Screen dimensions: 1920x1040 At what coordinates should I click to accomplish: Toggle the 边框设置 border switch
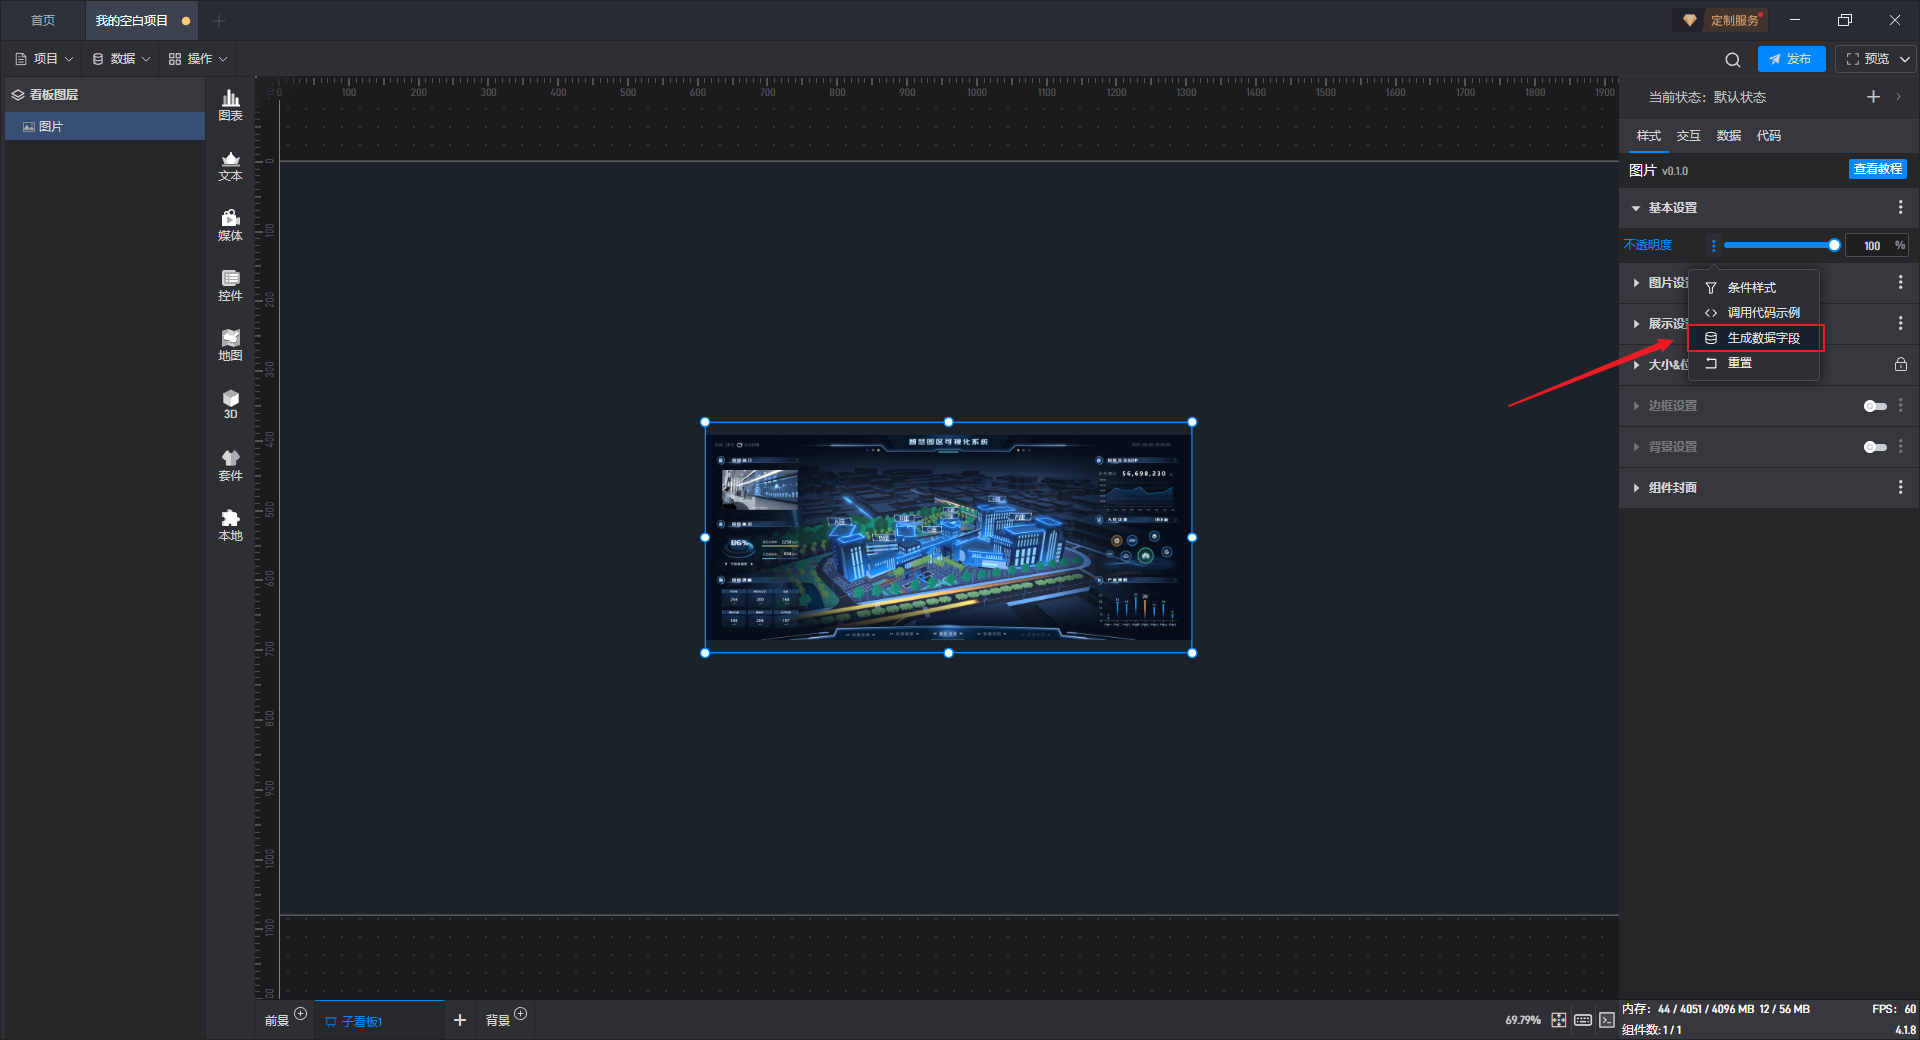[x=1874, y=406]
